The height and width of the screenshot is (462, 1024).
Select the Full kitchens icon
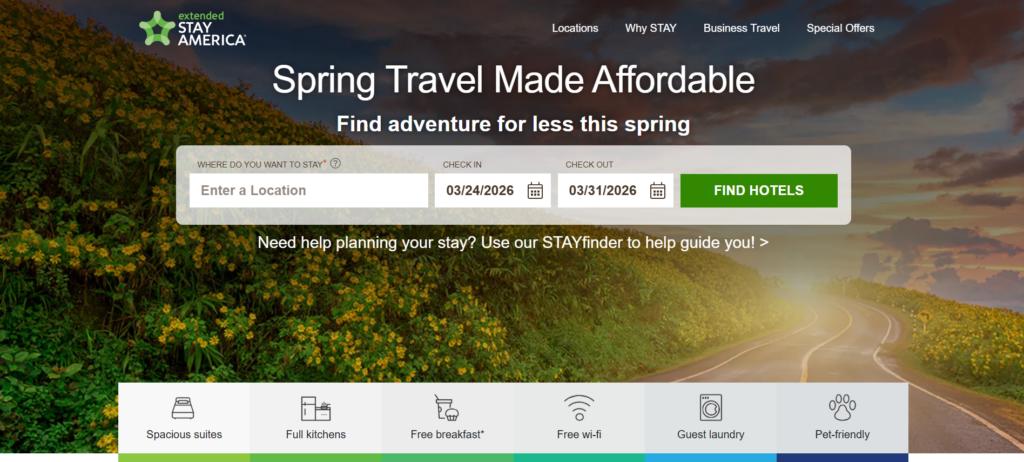315,408
